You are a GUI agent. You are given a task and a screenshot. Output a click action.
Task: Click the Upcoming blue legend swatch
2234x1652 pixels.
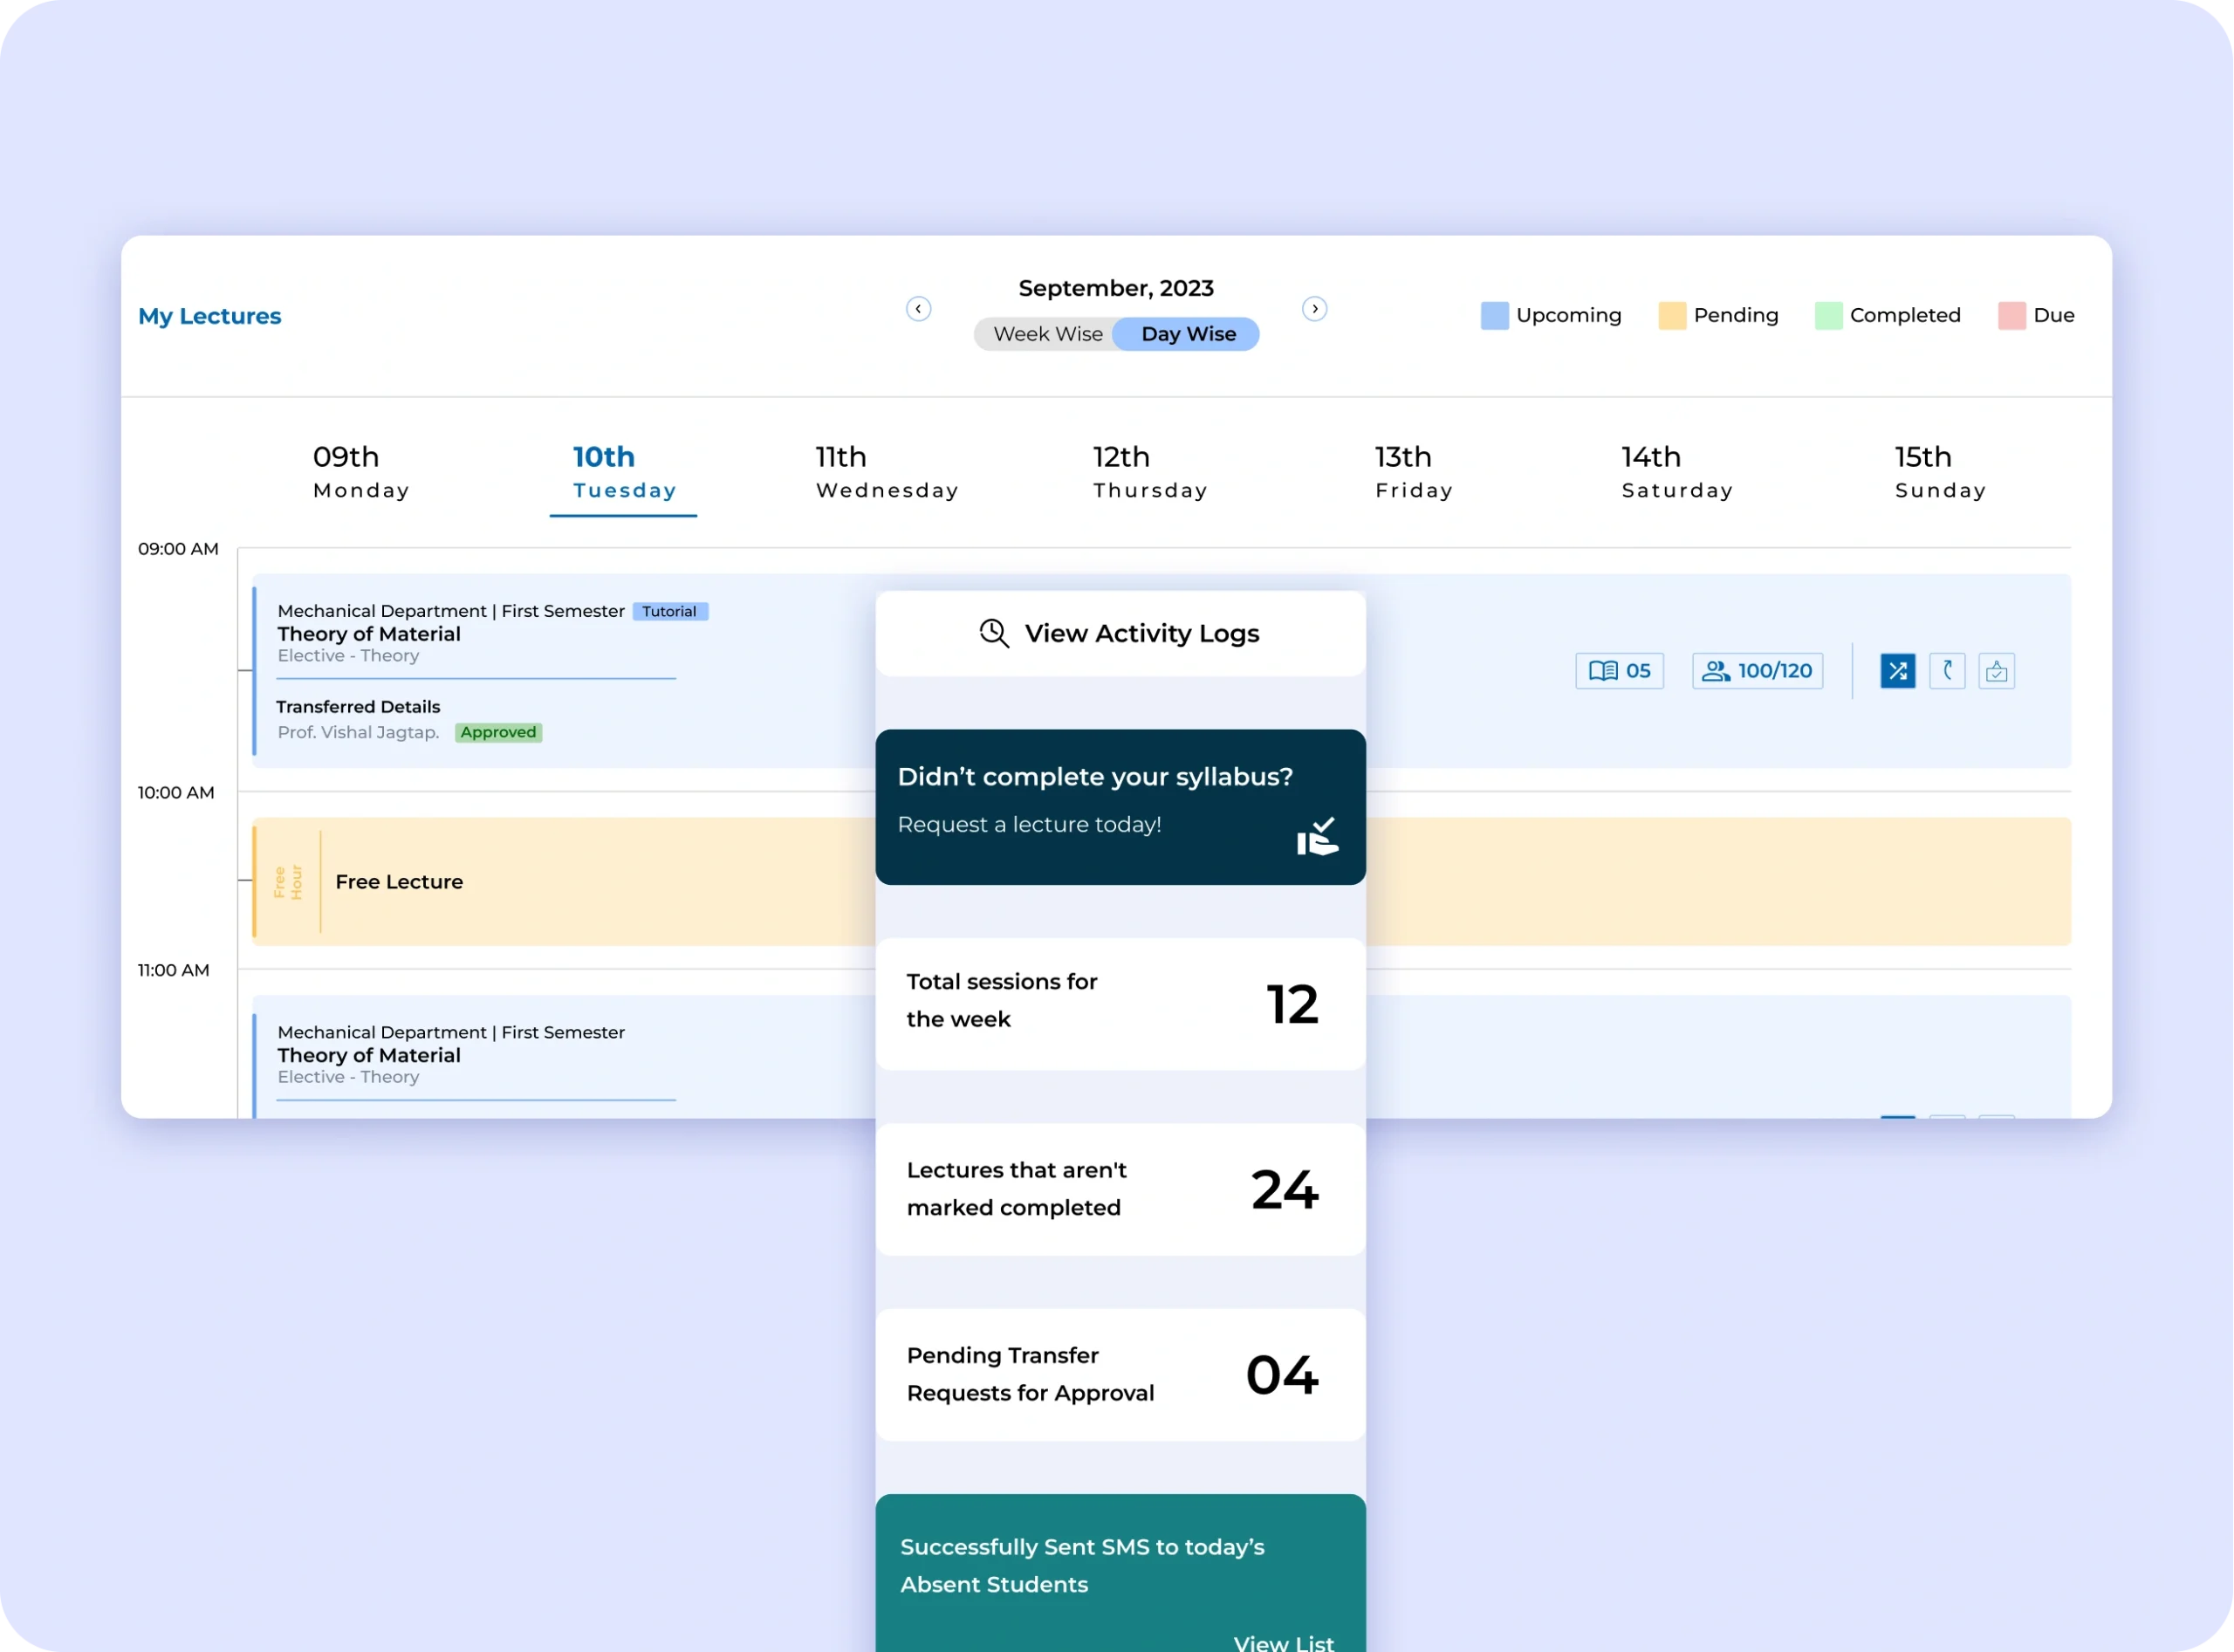tap(1494, 316)
